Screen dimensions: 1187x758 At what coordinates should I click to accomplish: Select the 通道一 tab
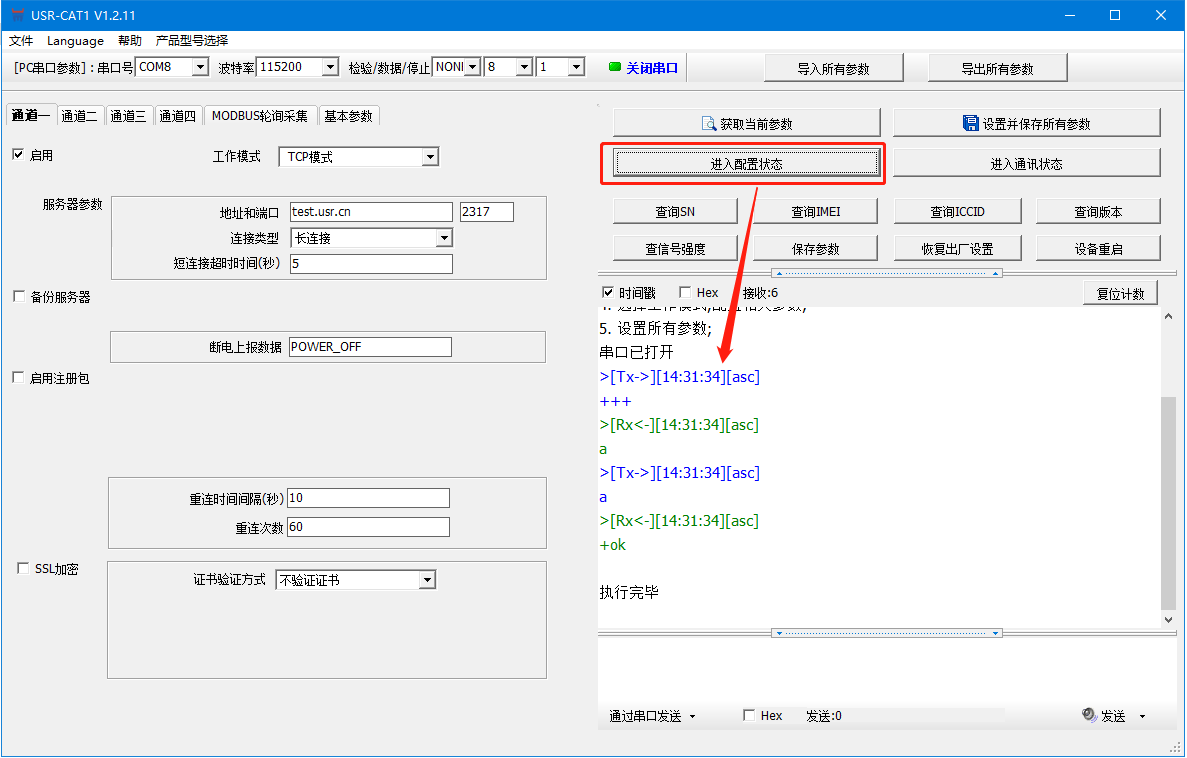pos(31,115)
